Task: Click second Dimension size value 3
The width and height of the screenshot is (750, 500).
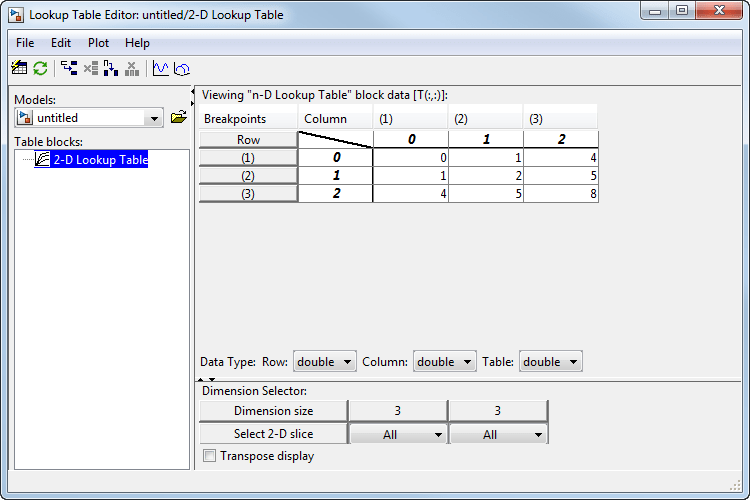Action: coord(497,411)
